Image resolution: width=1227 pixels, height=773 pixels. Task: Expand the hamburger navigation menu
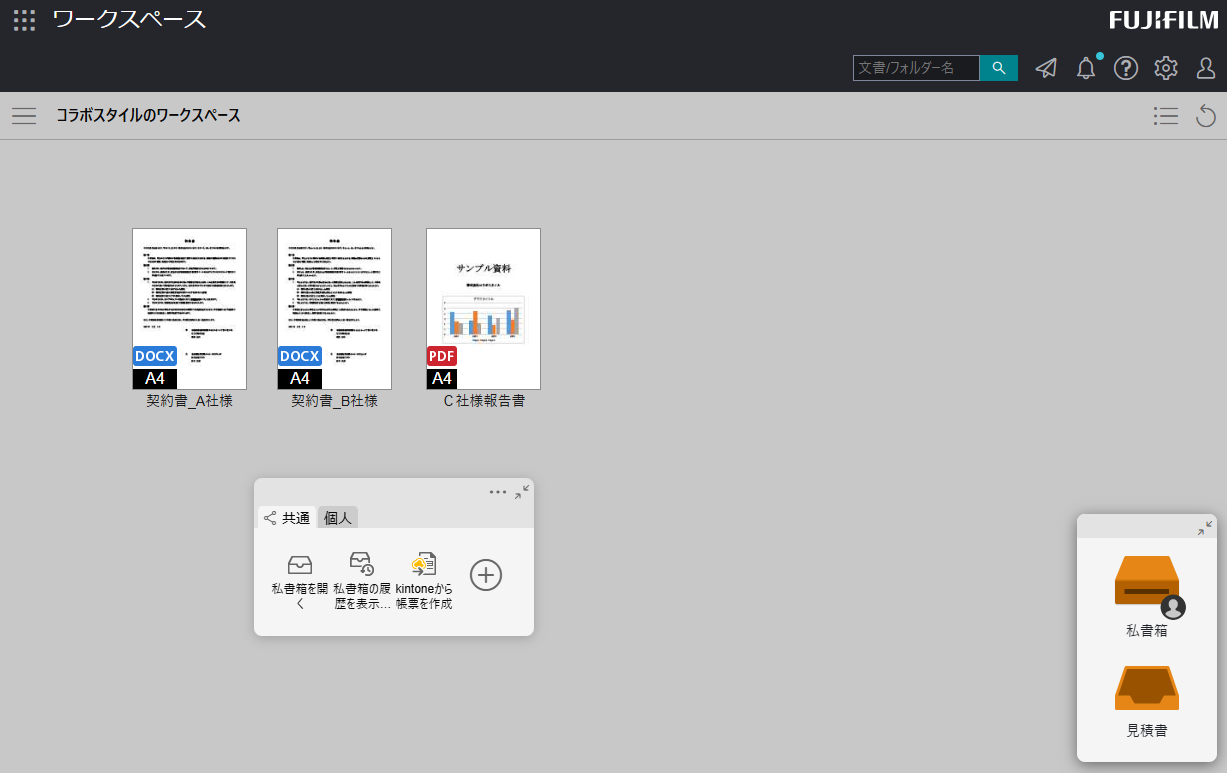[x=24, y=116]
